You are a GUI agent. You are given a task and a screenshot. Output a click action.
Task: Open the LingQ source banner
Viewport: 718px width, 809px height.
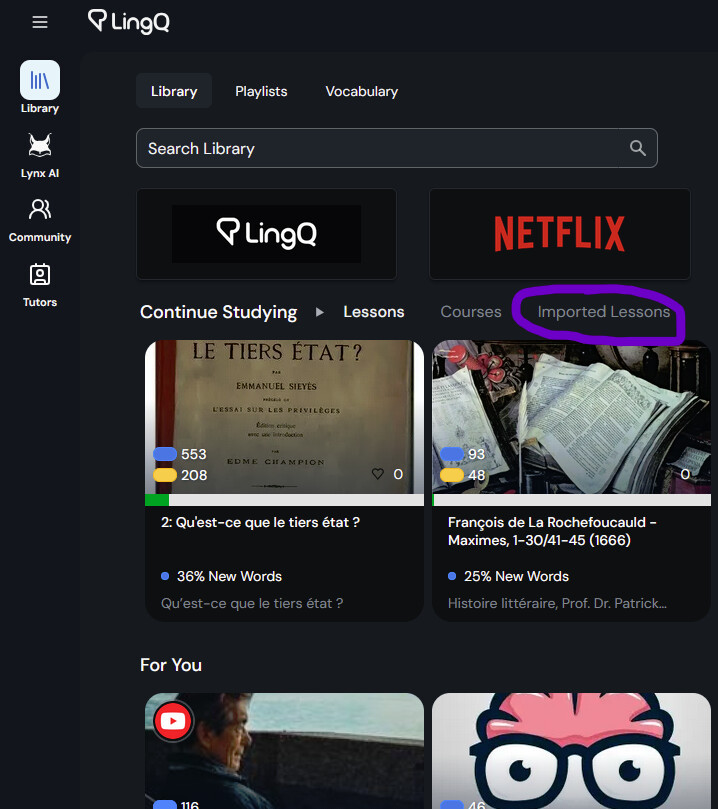[x=266, y=234]
